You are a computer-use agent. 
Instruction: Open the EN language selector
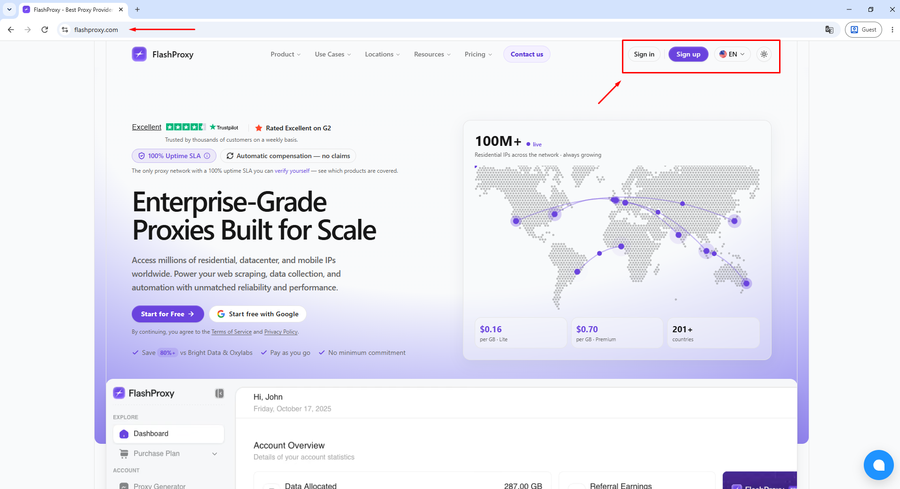click(x=732, y=55)
